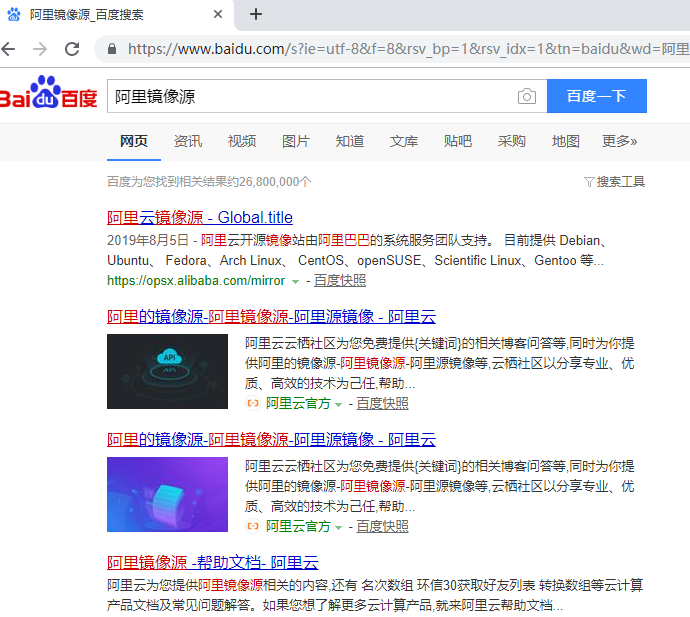Switch to the 知道 tab
The width and height of the screenshot is (690, 617).
click(x=349, y=141)
